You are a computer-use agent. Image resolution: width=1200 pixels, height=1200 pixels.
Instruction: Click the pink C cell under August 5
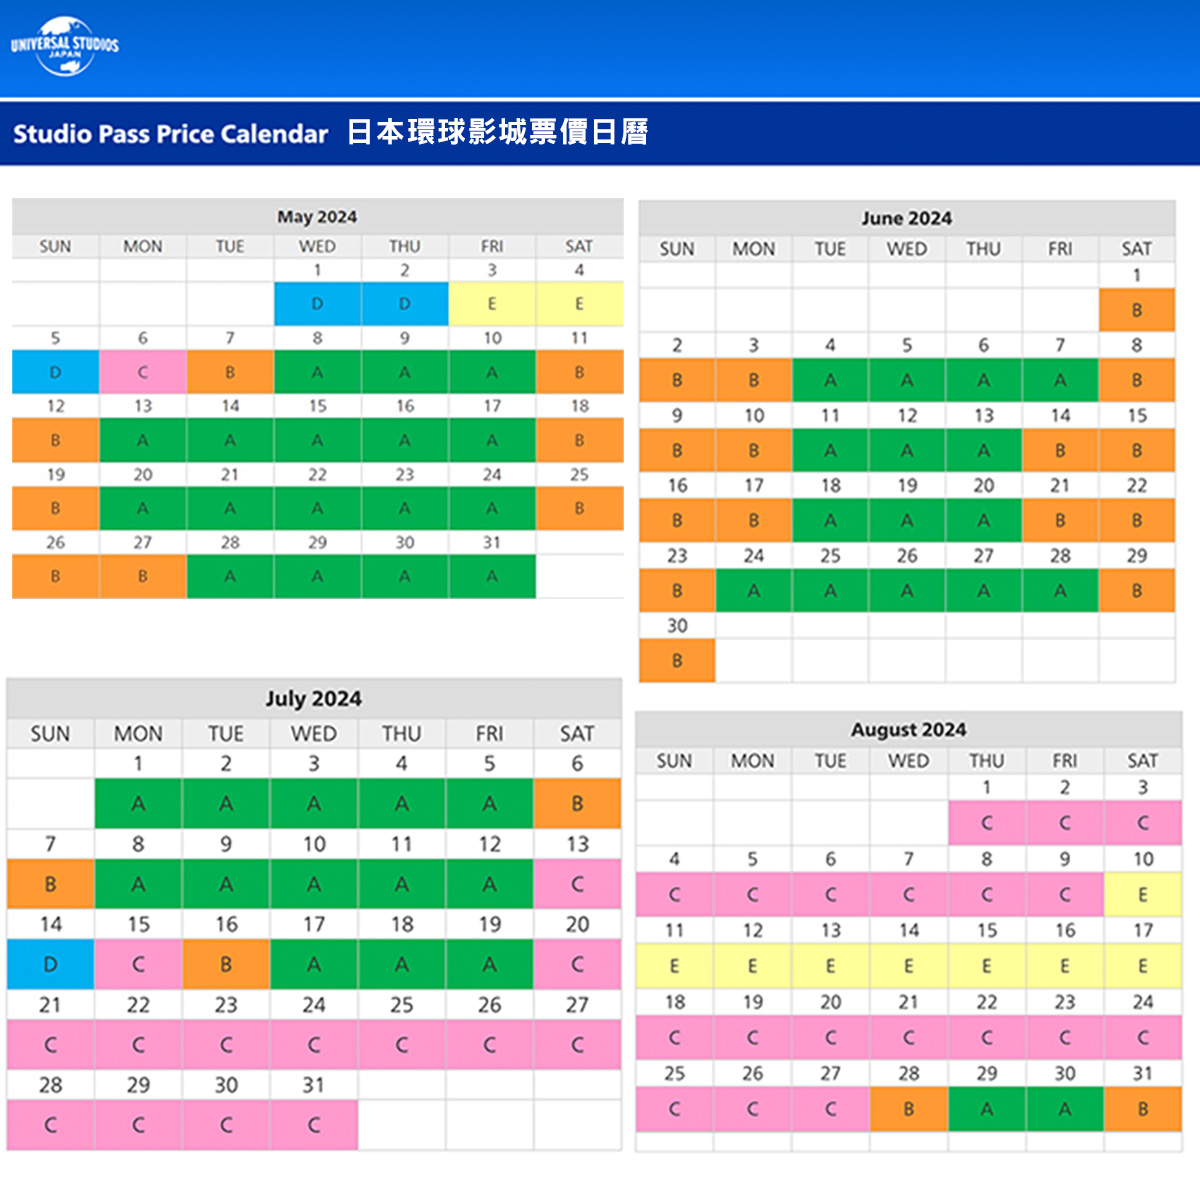752,895
